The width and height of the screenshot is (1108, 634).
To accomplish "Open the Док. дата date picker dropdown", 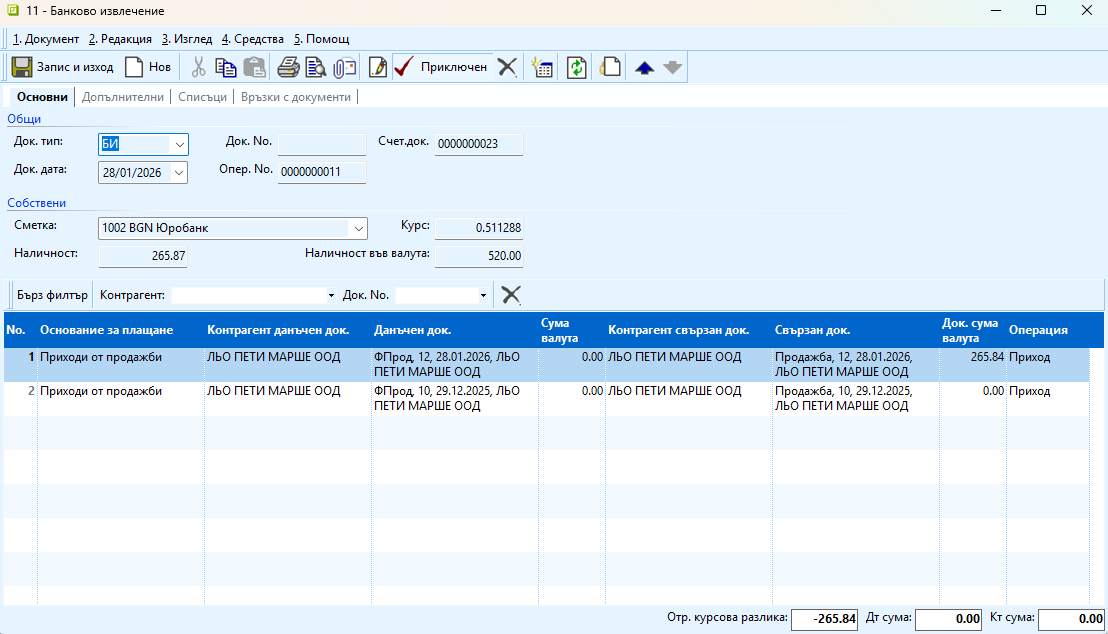I will [x=179, y=172].
